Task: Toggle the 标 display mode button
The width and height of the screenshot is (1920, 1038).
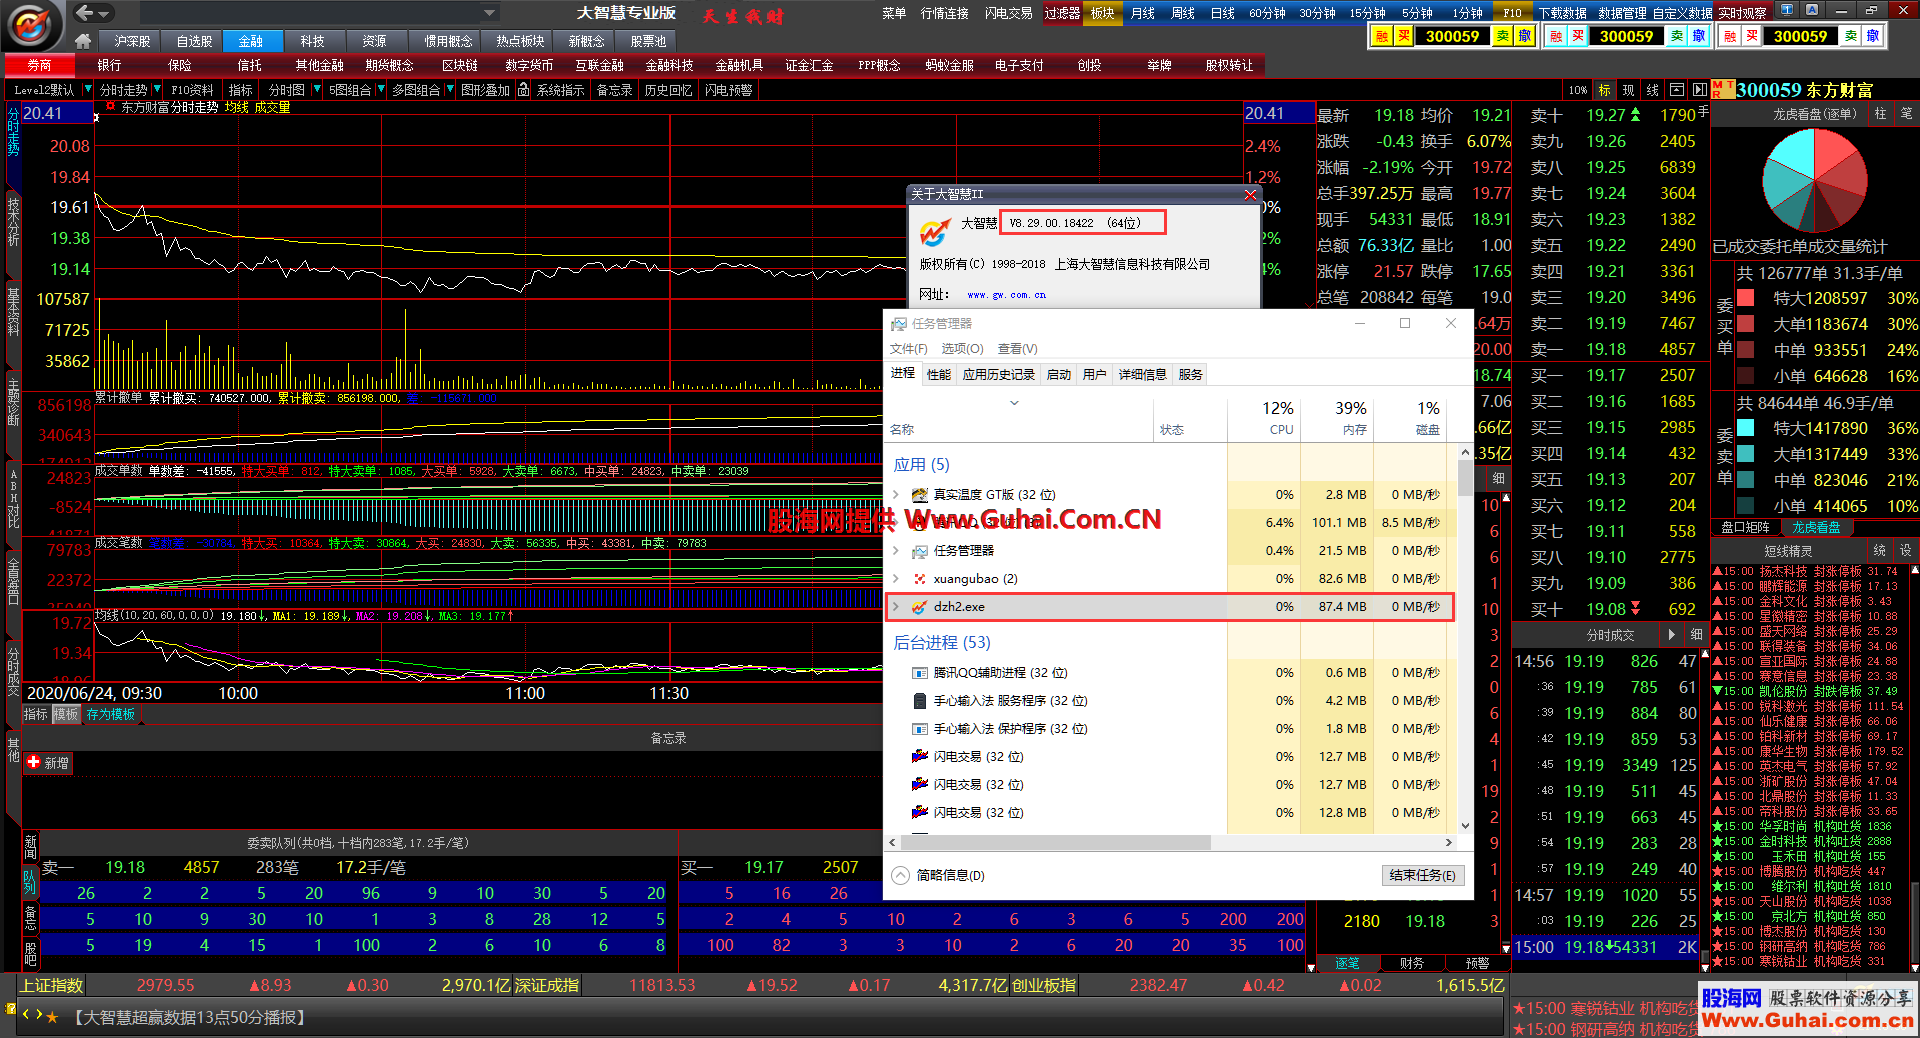Action: (x=1604, y=90)
